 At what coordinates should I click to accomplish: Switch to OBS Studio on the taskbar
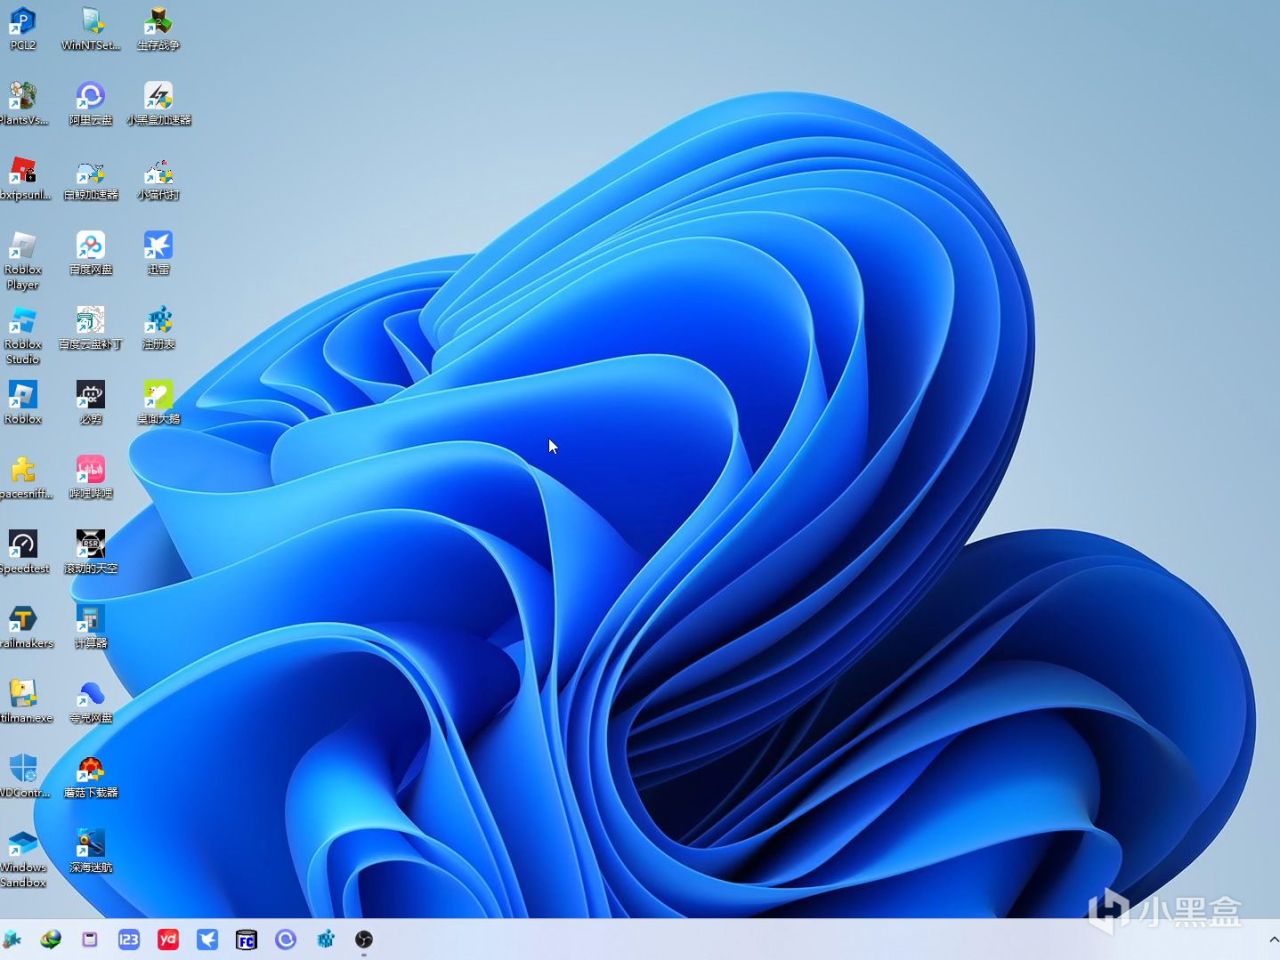coord(364,939)
